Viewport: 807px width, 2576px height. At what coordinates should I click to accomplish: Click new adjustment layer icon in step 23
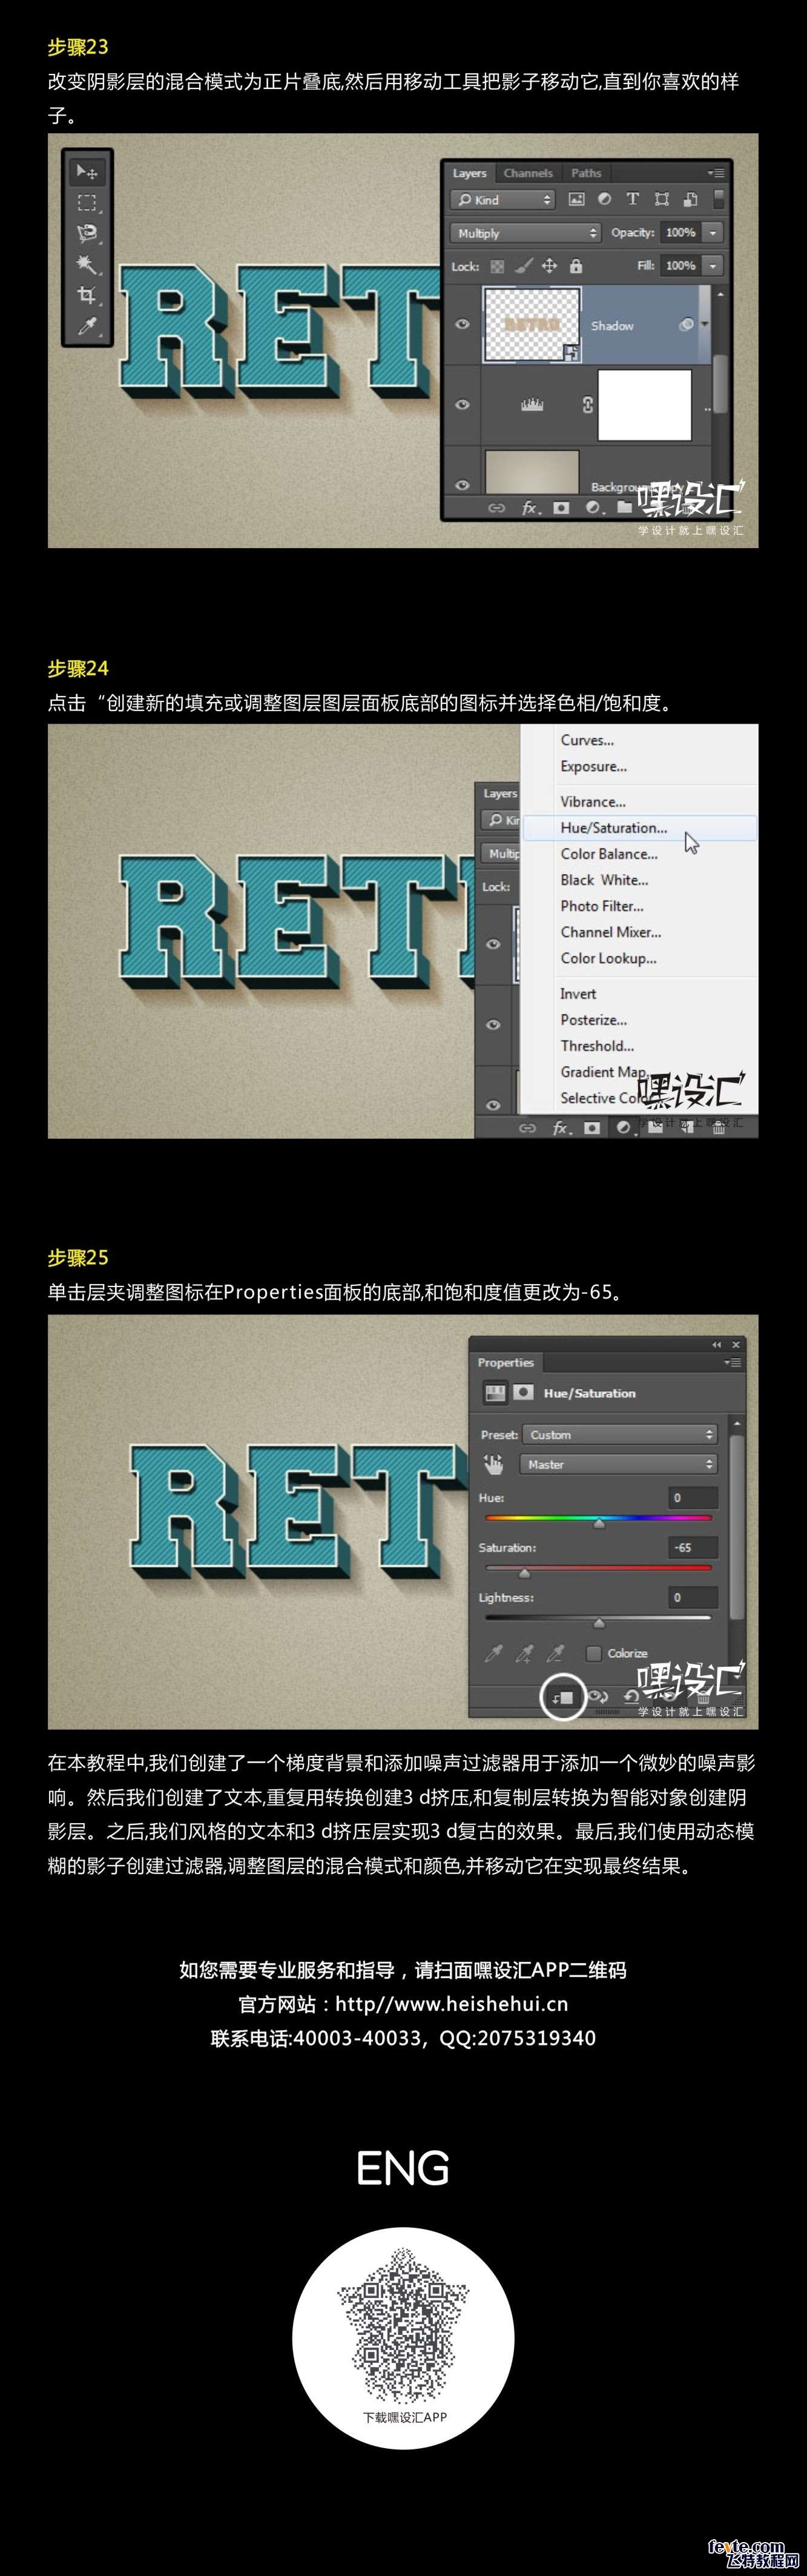594,508
